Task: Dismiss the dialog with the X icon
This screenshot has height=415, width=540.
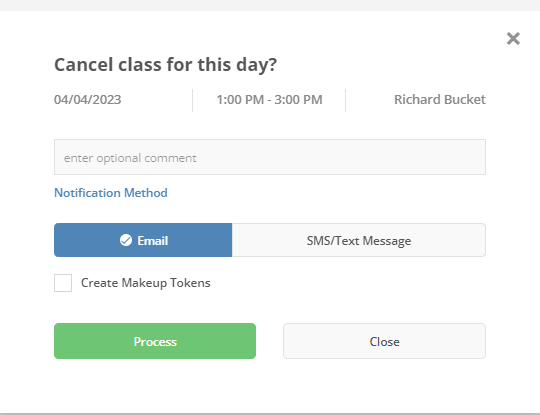Action: (513, 39)
